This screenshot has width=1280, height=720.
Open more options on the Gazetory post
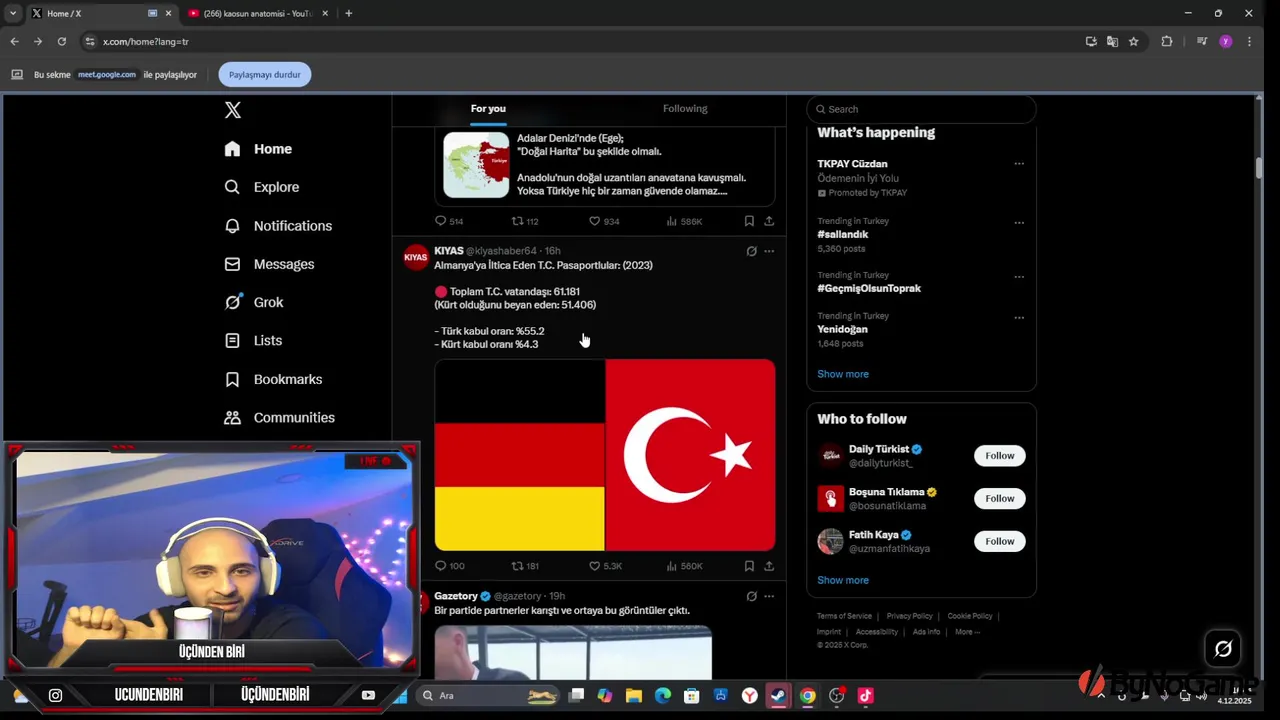[769, 596]
